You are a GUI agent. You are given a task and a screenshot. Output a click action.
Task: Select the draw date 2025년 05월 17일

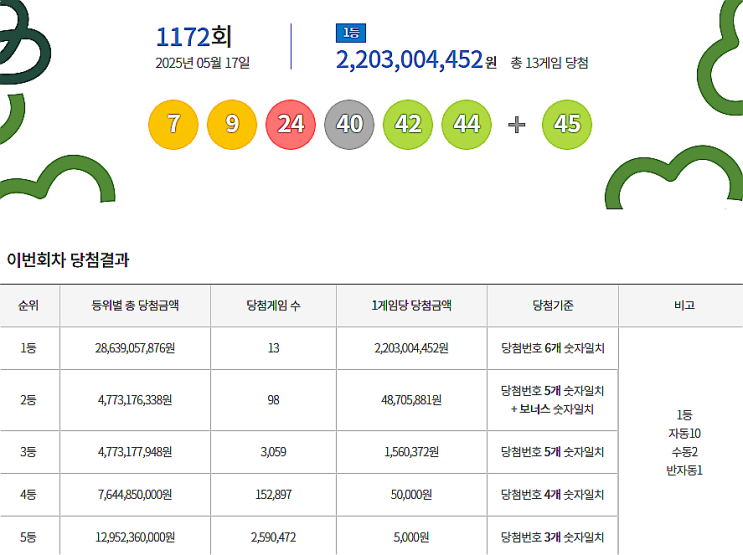click(202, 63)
